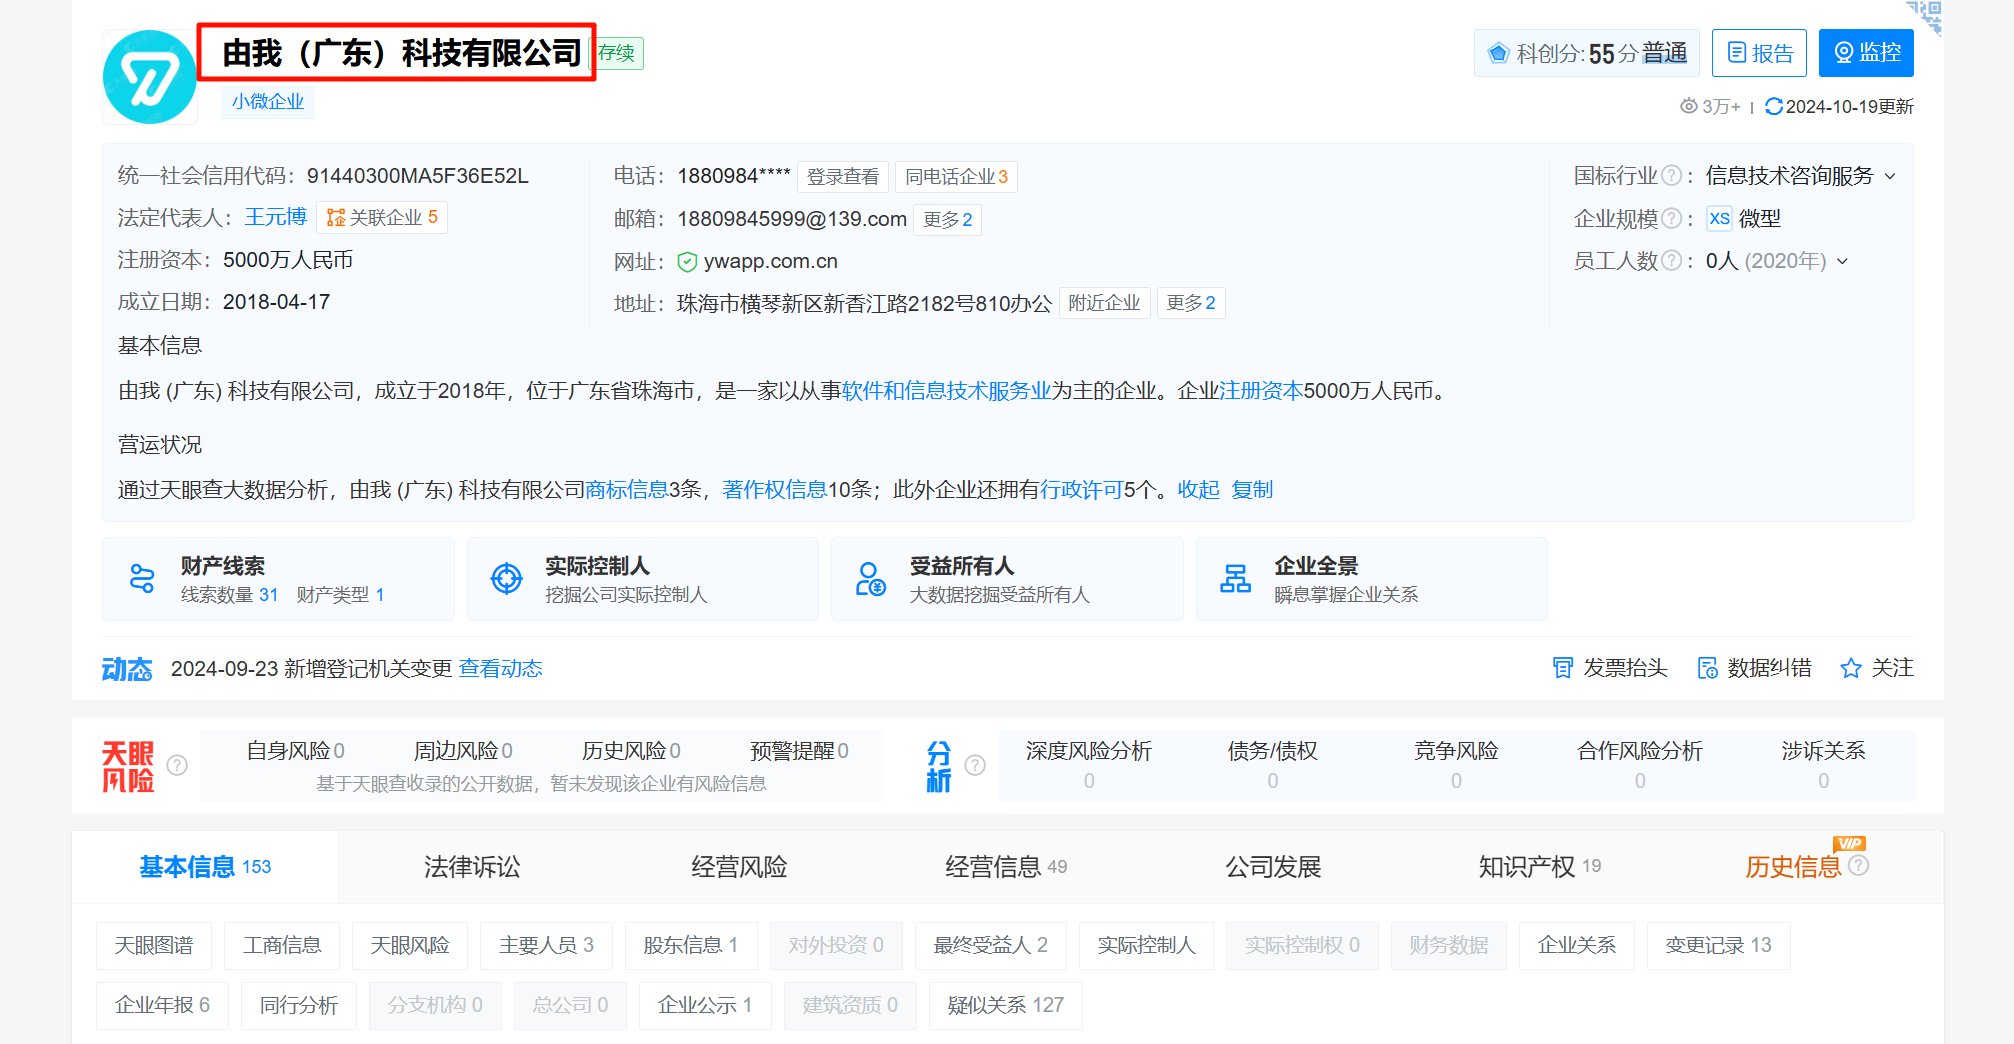2014x1044 pixels.
Task: Click the company logo avatar
Action: pos(150,77)
